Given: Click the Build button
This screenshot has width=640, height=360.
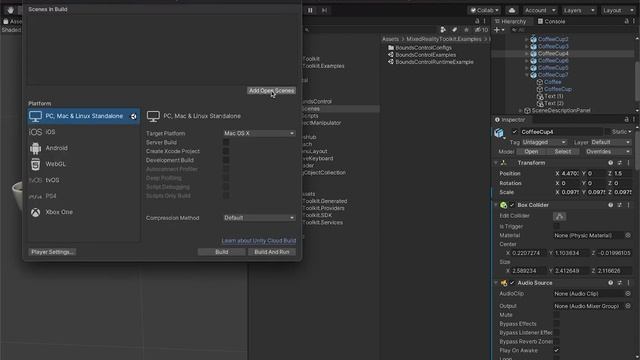Looking at the screenshot, I should tap(222, 252).
